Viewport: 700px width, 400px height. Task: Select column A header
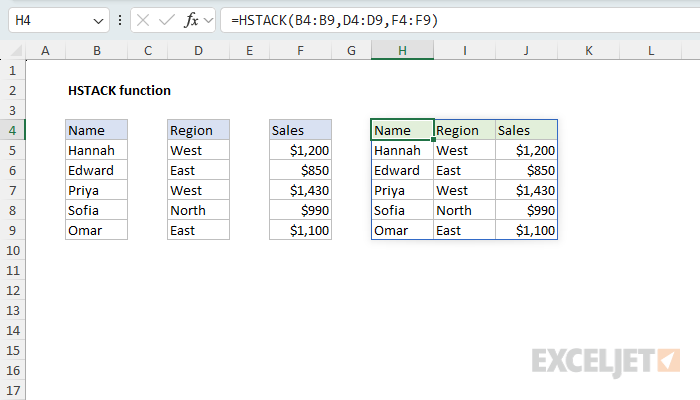click(x=45, y=50)
